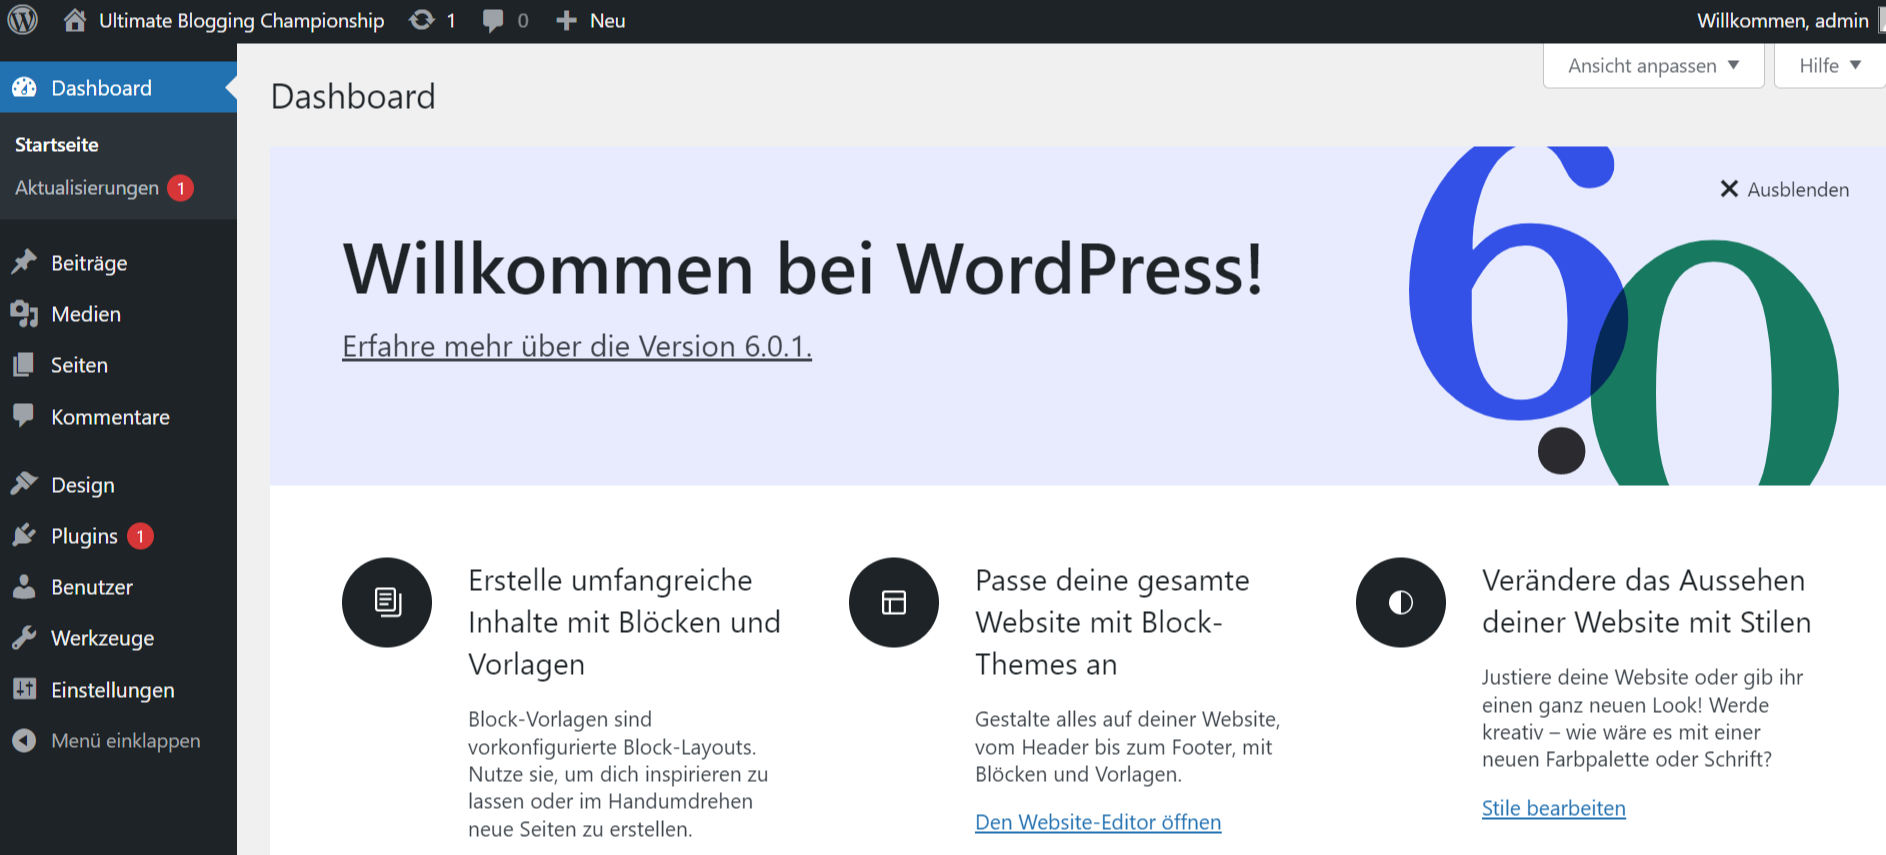Screen dimensions: 1886x855
Task: Click the Dashboard page heading
Action: 353,96
